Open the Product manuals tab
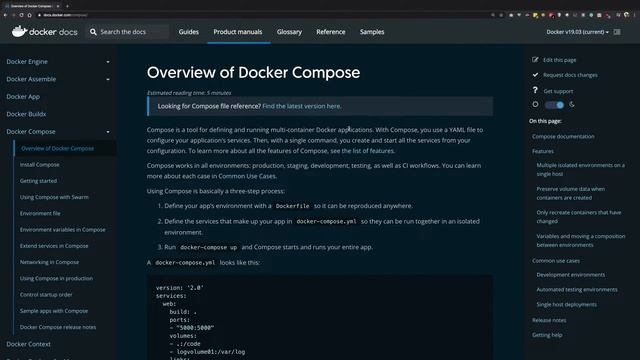The height and width of the screenshot is (360, 640). coord(238,32)
